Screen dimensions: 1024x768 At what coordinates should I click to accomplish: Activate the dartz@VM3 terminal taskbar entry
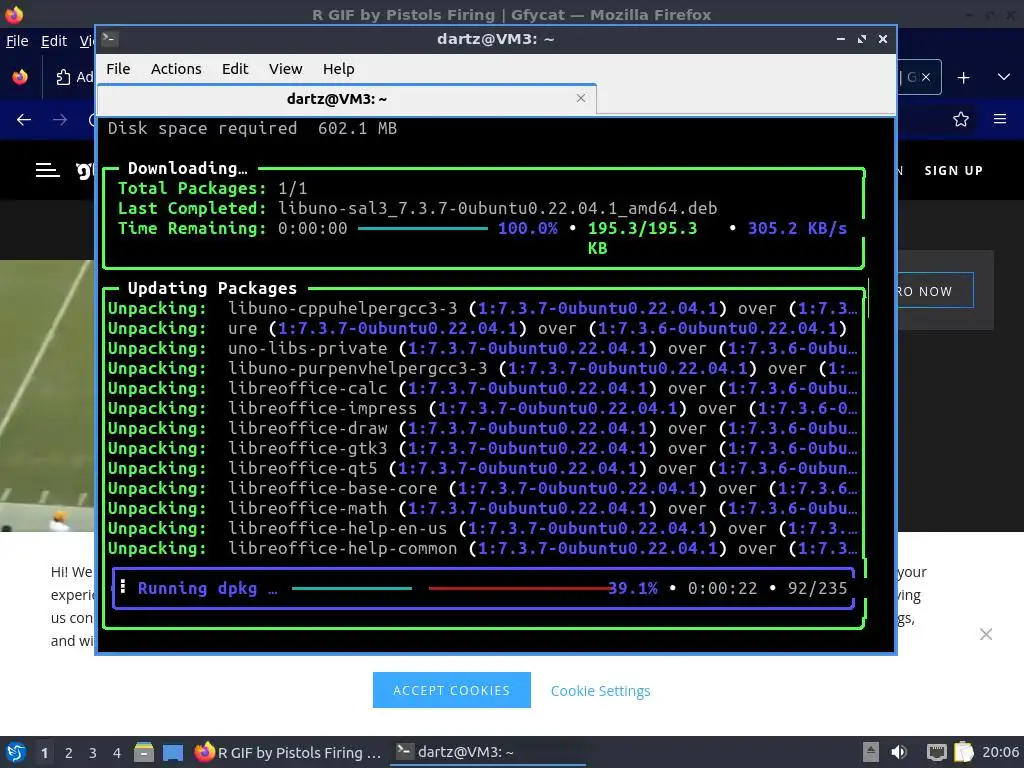(487, 752)
